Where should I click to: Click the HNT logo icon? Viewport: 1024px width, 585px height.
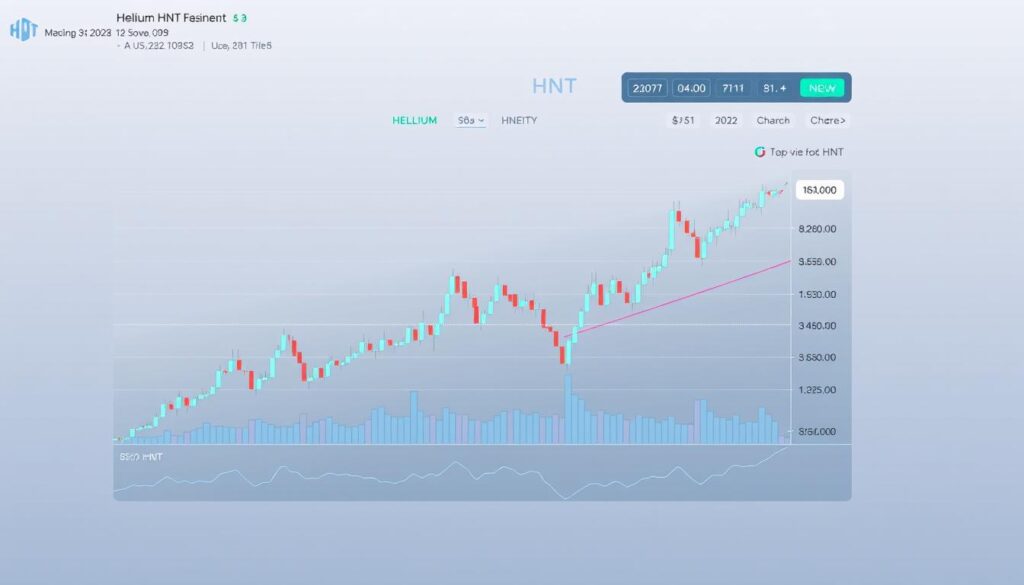click(x=24, y=30)
